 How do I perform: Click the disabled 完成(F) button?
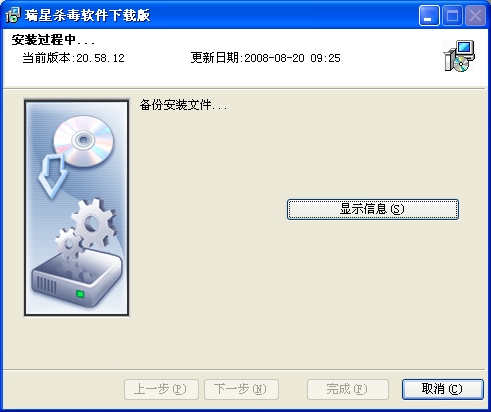(348, 389)
